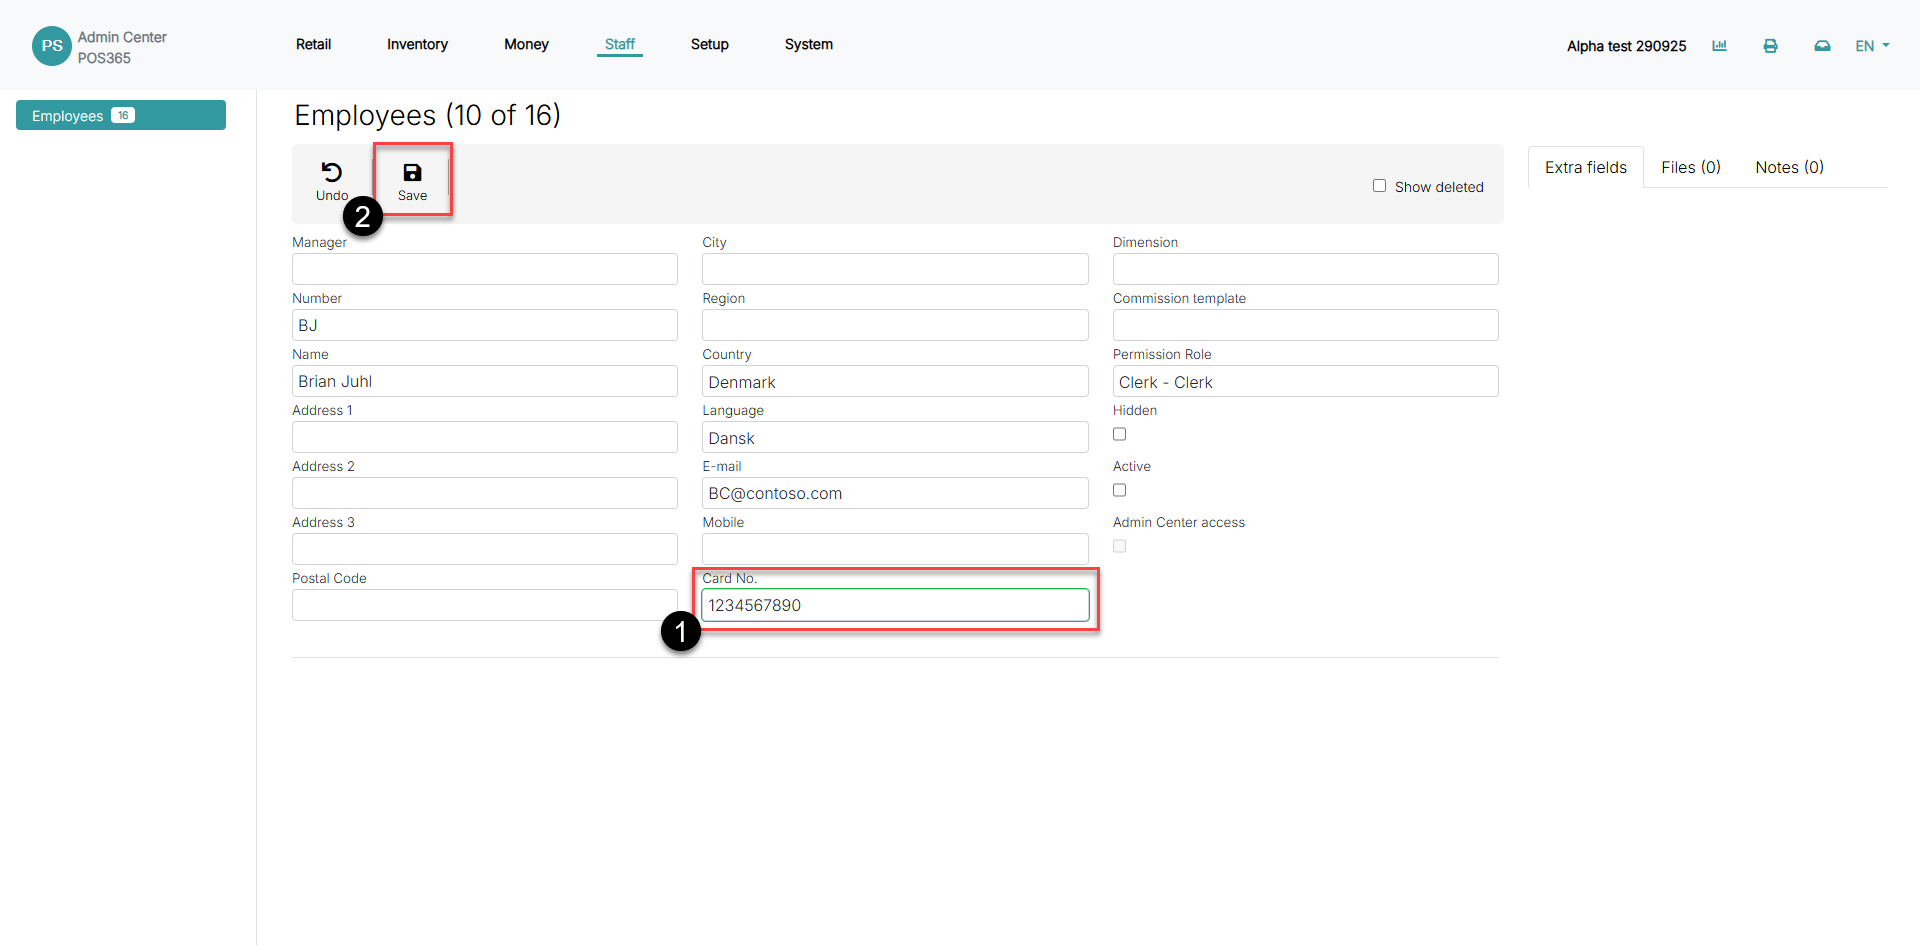Click the Postal Code input field
Viewport: 1920px width, 945px height.
pos(485,605)
